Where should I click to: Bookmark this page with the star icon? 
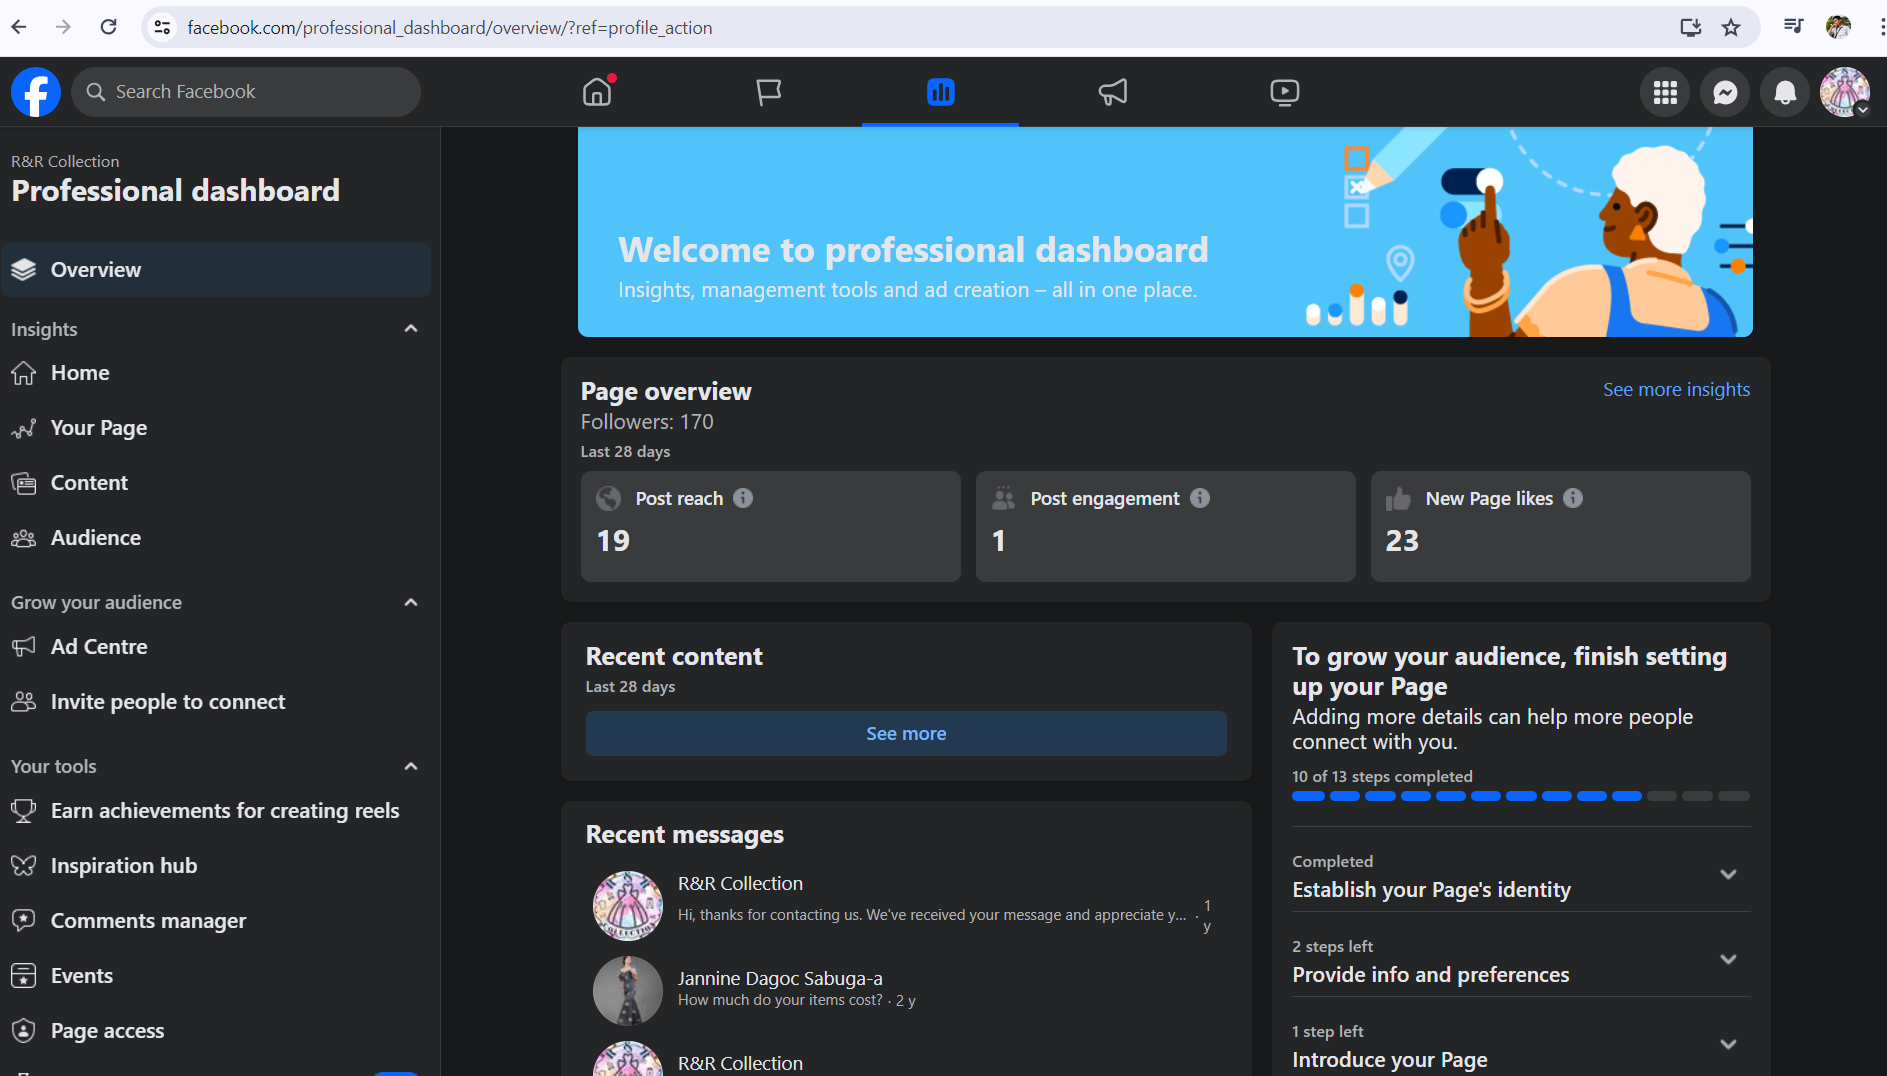[1731, 27]
